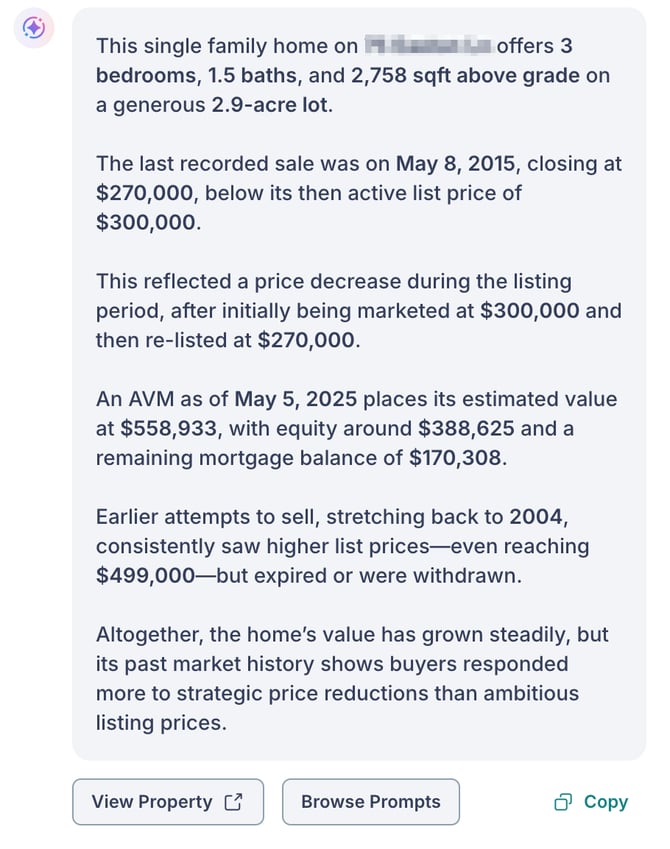
Task: Open the View Property button
Action: coord(167,802)
